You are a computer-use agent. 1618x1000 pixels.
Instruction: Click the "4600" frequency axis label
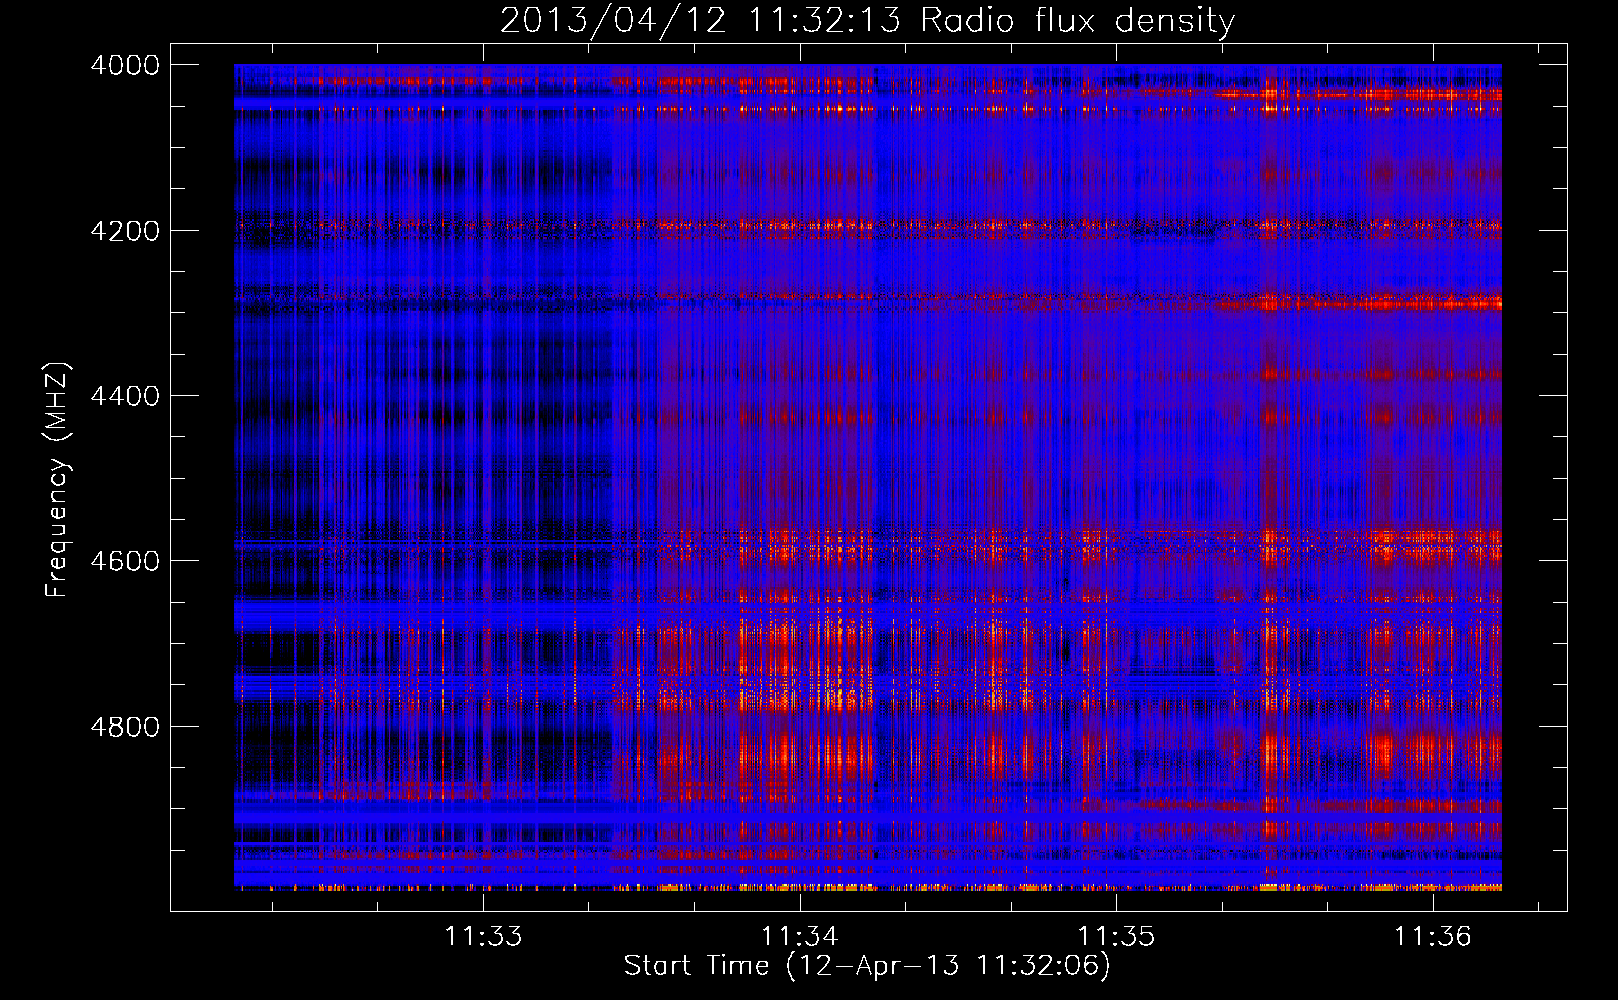(x=125, y=561)
